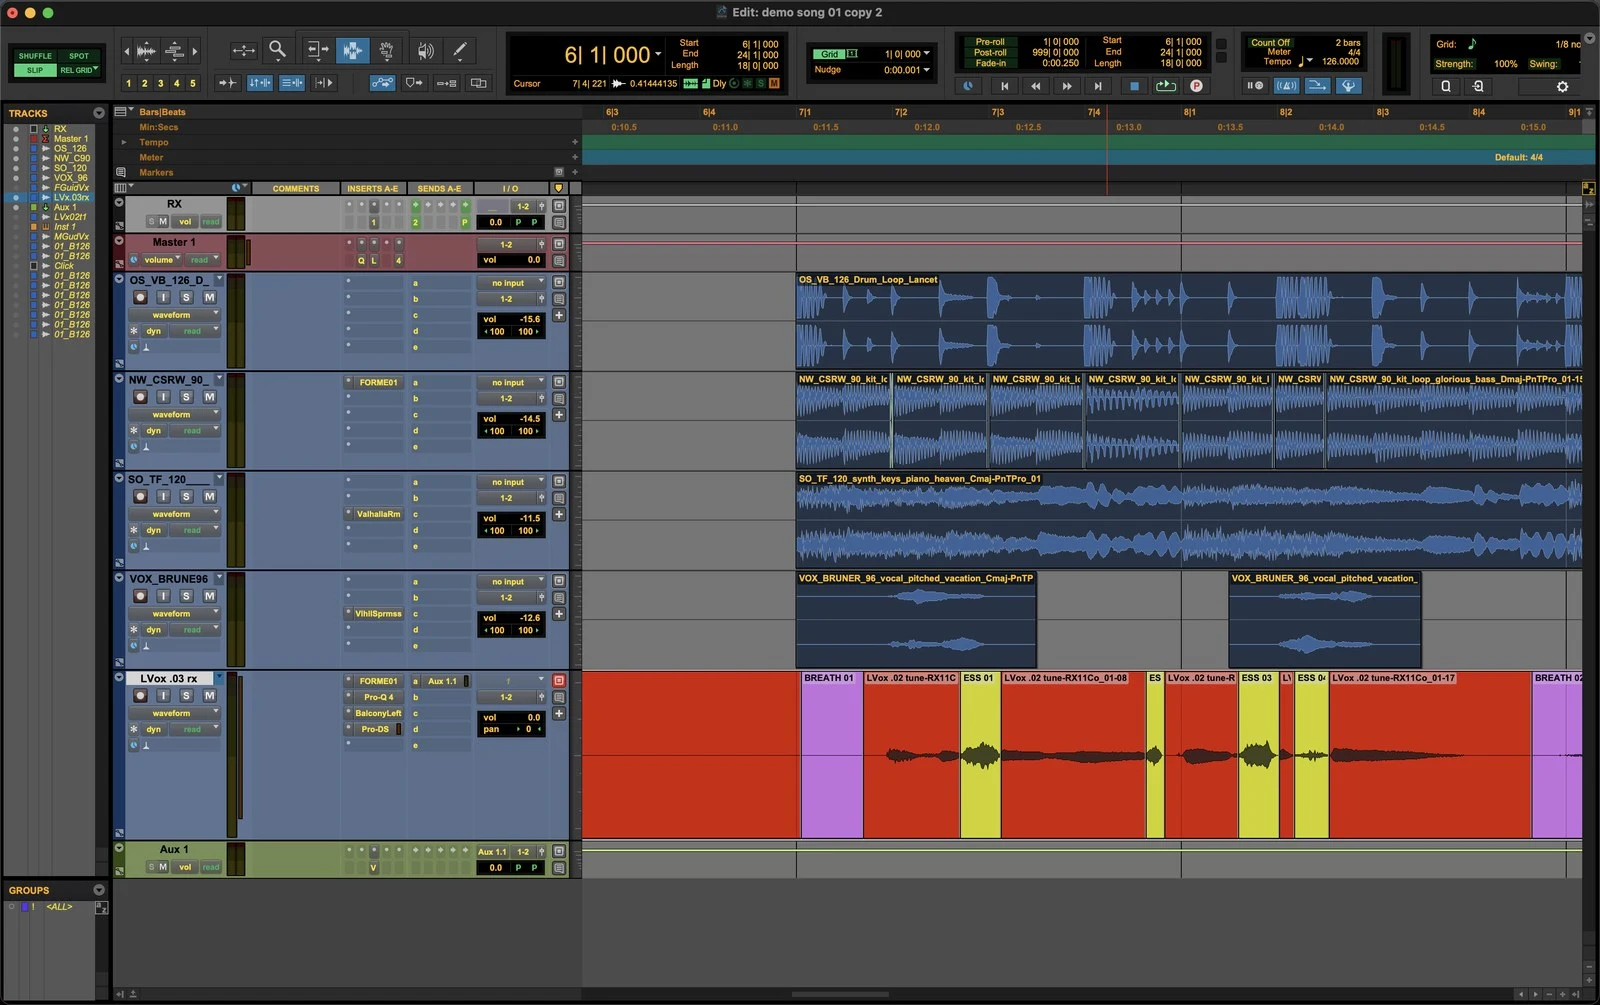Screen dimensions: 1600x1005
Task: Open the Nudge value dropdown arrow
Action: pos(927,70)
